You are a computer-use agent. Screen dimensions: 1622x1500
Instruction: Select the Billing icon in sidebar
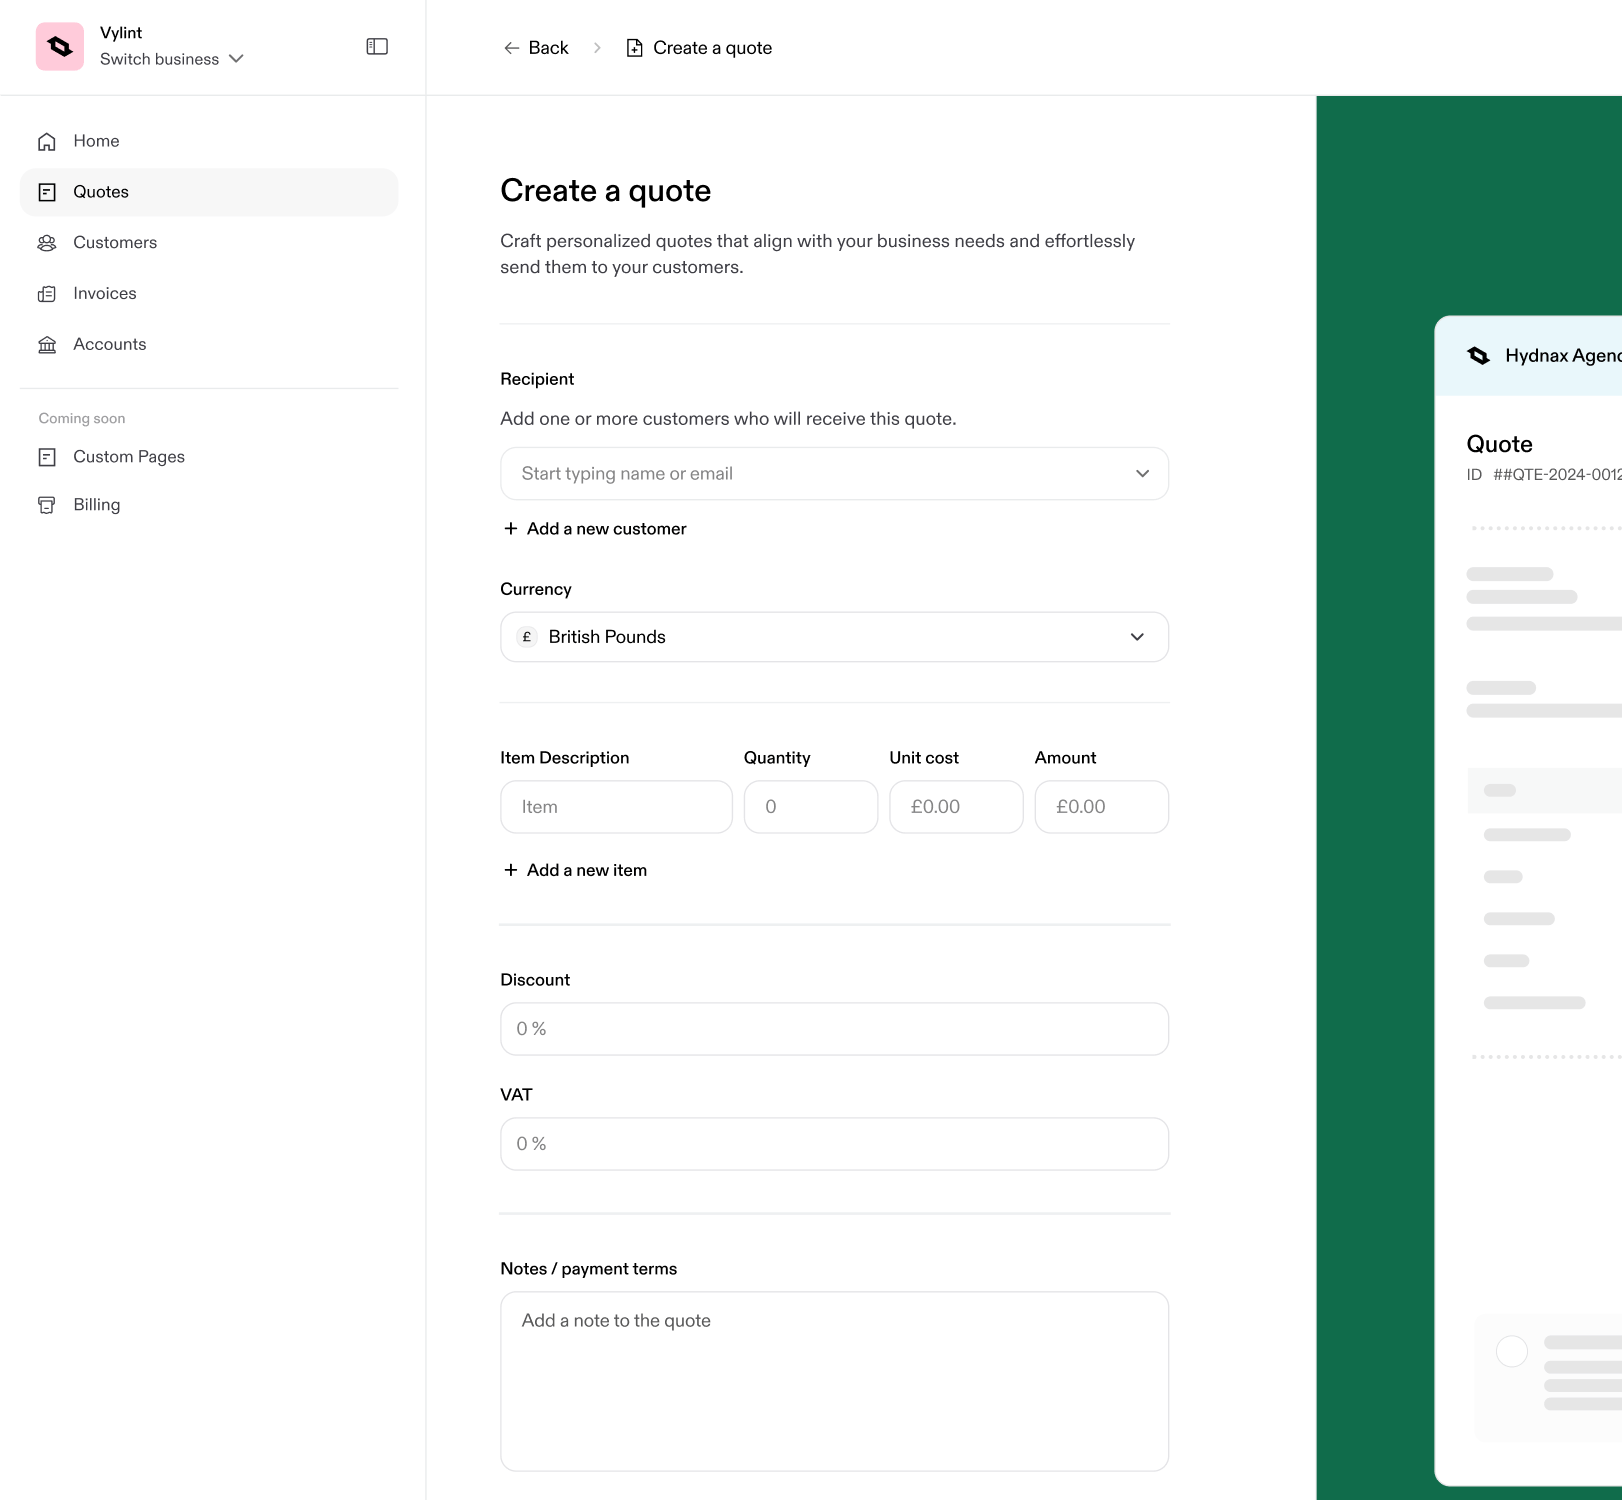click(x=47, y=504)
